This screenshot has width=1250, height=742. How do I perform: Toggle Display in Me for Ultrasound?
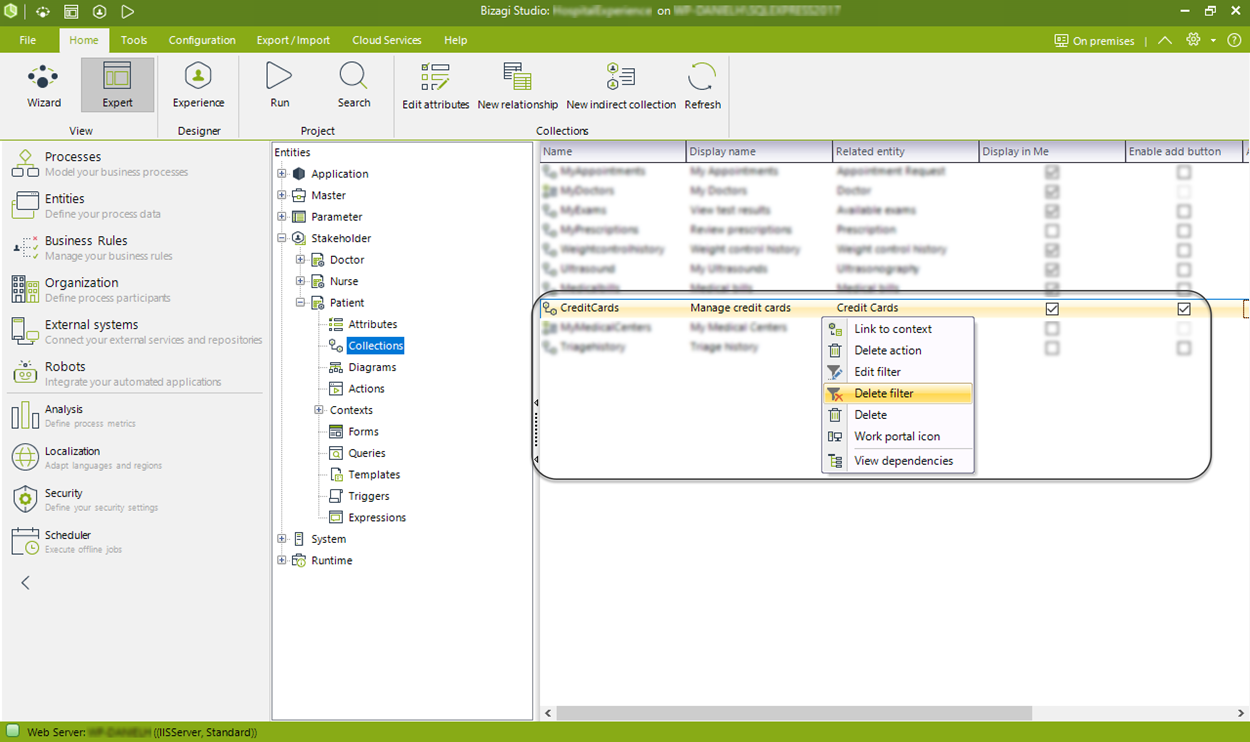(1052, 270)
